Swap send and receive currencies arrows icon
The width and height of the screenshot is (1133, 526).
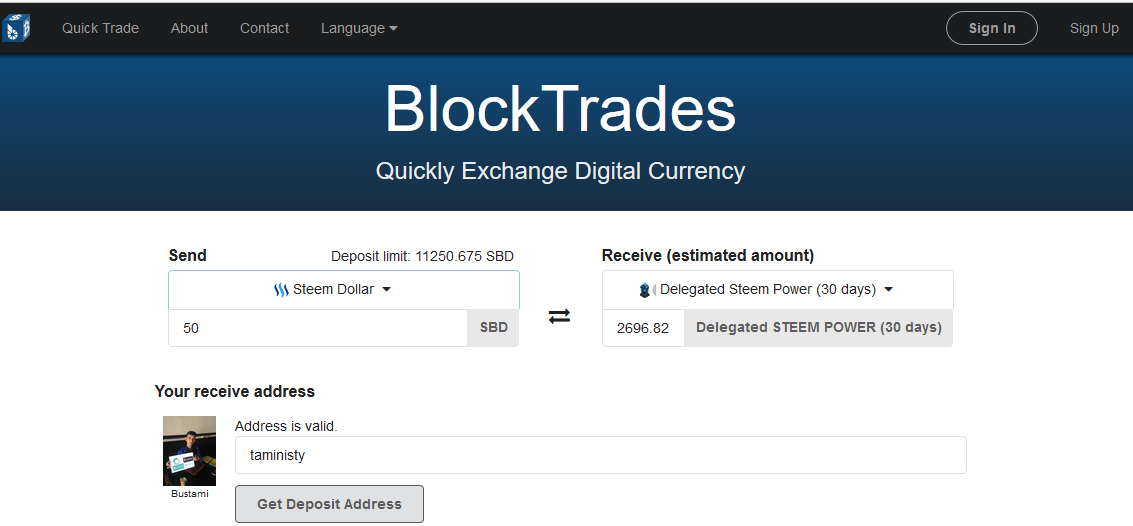pyautogui.click(x=559, y=316)
